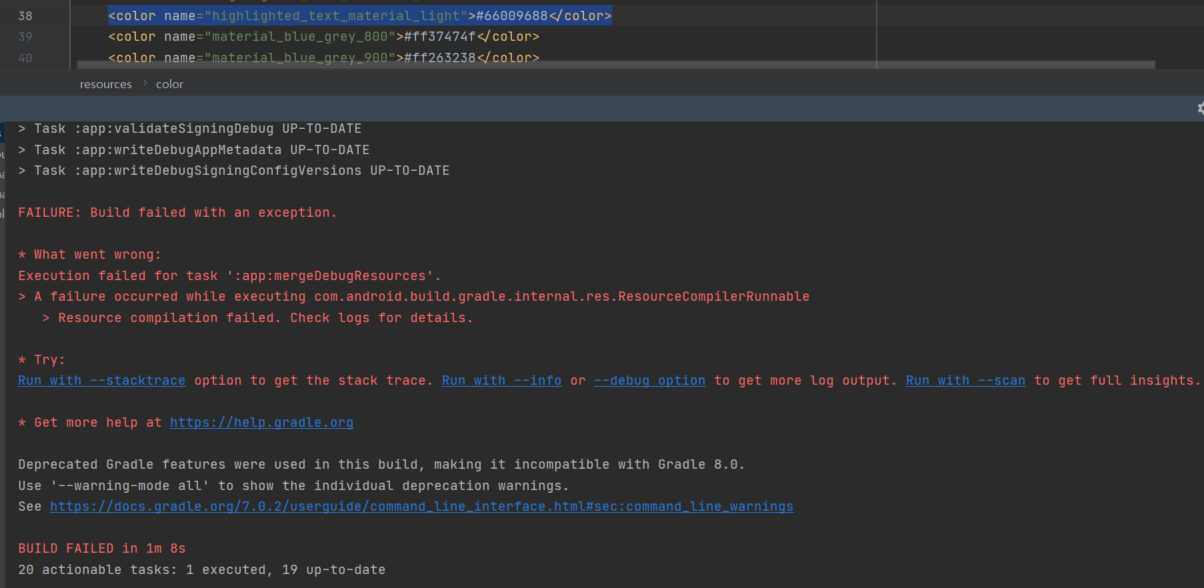This screenshot has width=1204, height=588.
Task: Click the editor's horizontal scrollbar
Action: pyautogui.click(x=600, y=65)
